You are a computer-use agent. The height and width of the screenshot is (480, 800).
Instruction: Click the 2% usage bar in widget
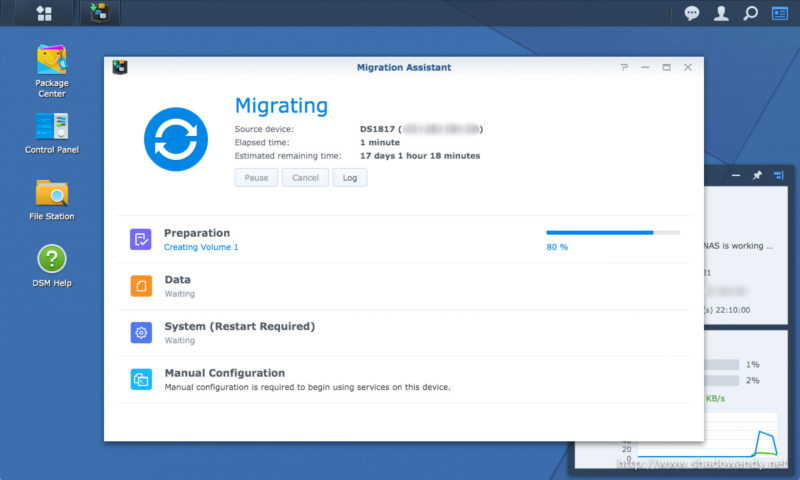721,381
